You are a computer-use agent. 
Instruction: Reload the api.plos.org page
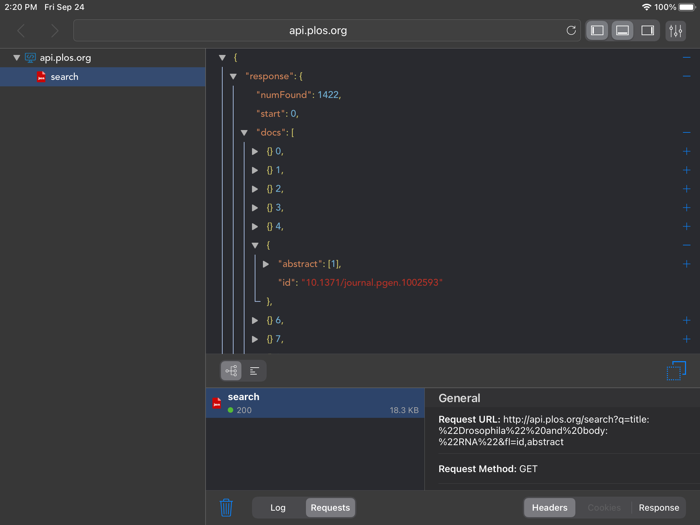pos(571,31)
